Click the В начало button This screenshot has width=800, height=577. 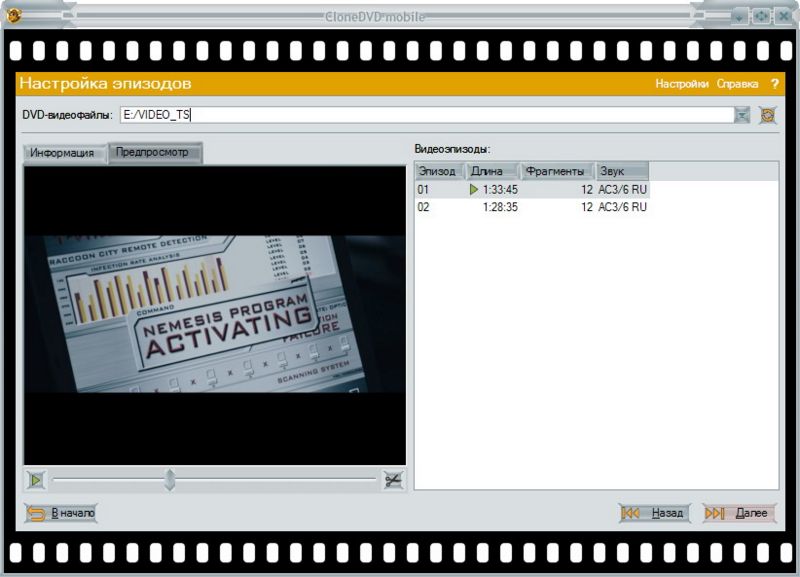(x=61, y=513)
